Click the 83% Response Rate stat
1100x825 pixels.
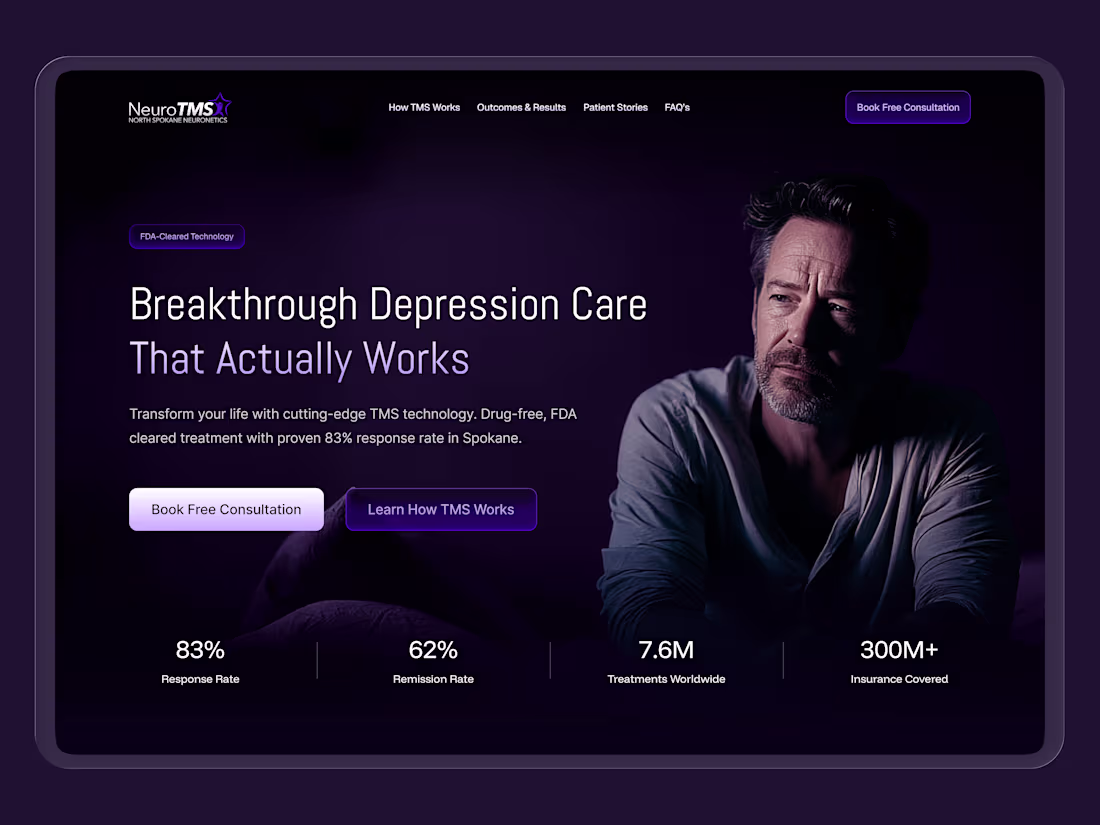click(x=200, y=661)
